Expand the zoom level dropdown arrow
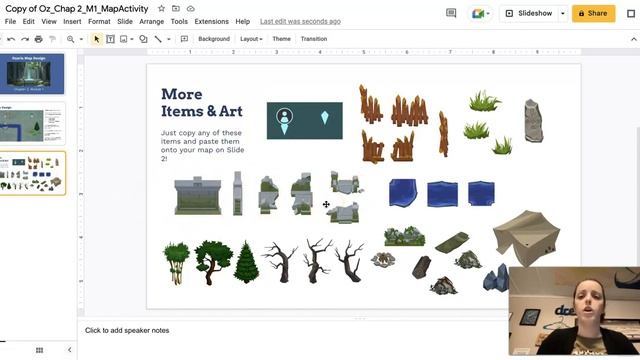 pos(81,39)
